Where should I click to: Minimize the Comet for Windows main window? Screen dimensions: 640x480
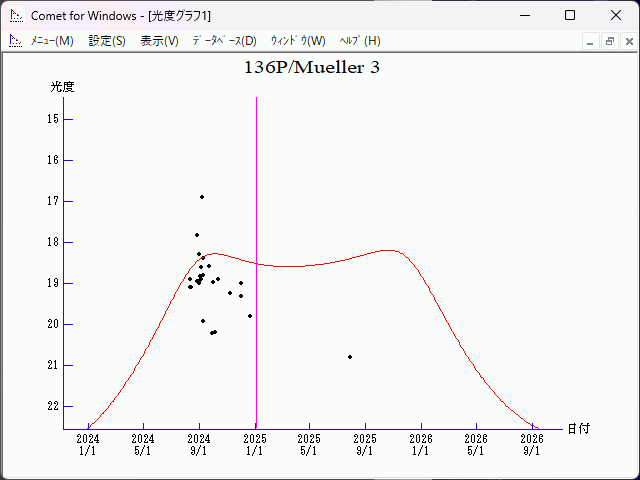[524, 15]
